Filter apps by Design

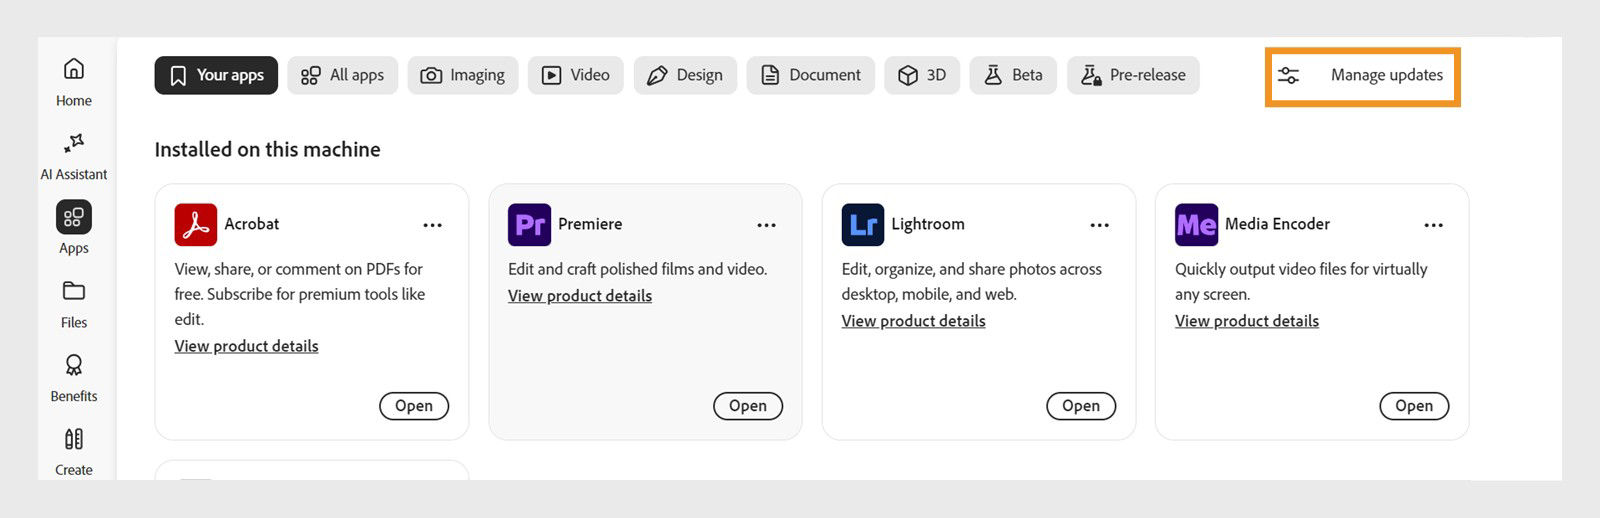(x=685, y=75)
